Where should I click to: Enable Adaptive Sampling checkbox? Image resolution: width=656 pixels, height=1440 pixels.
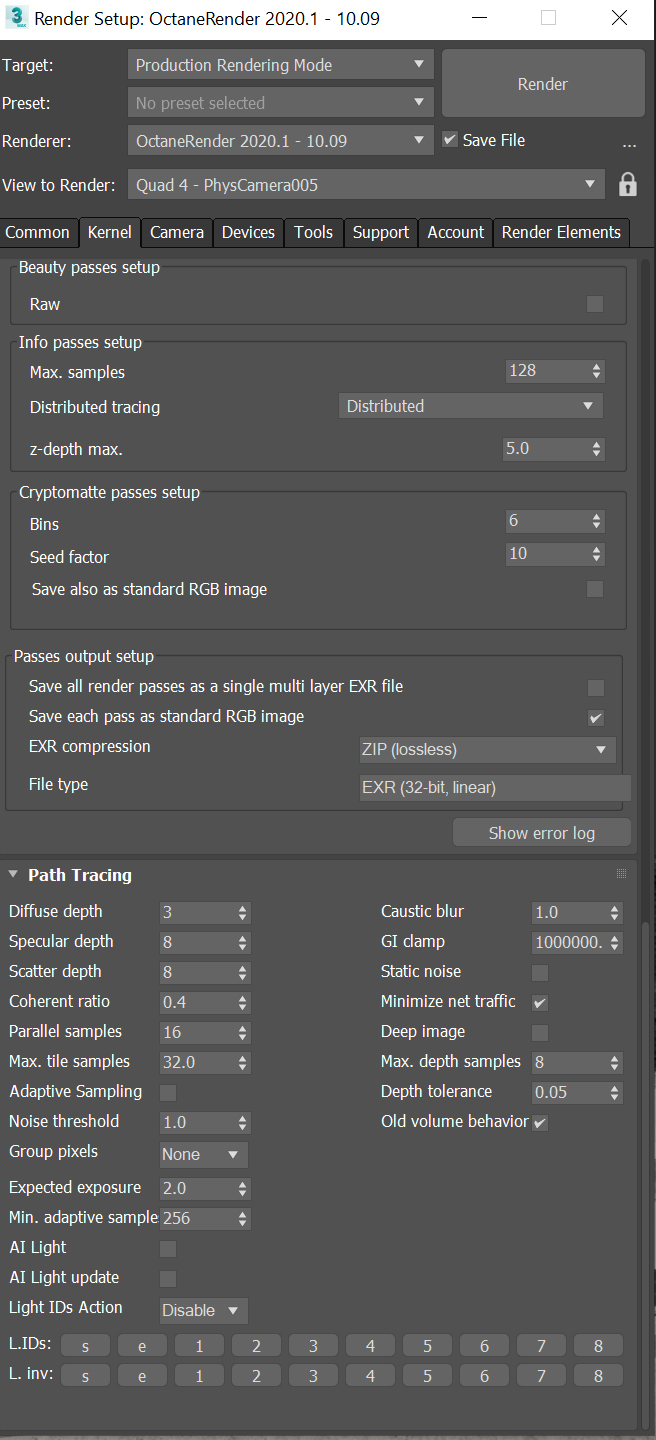coord(168,1092)
